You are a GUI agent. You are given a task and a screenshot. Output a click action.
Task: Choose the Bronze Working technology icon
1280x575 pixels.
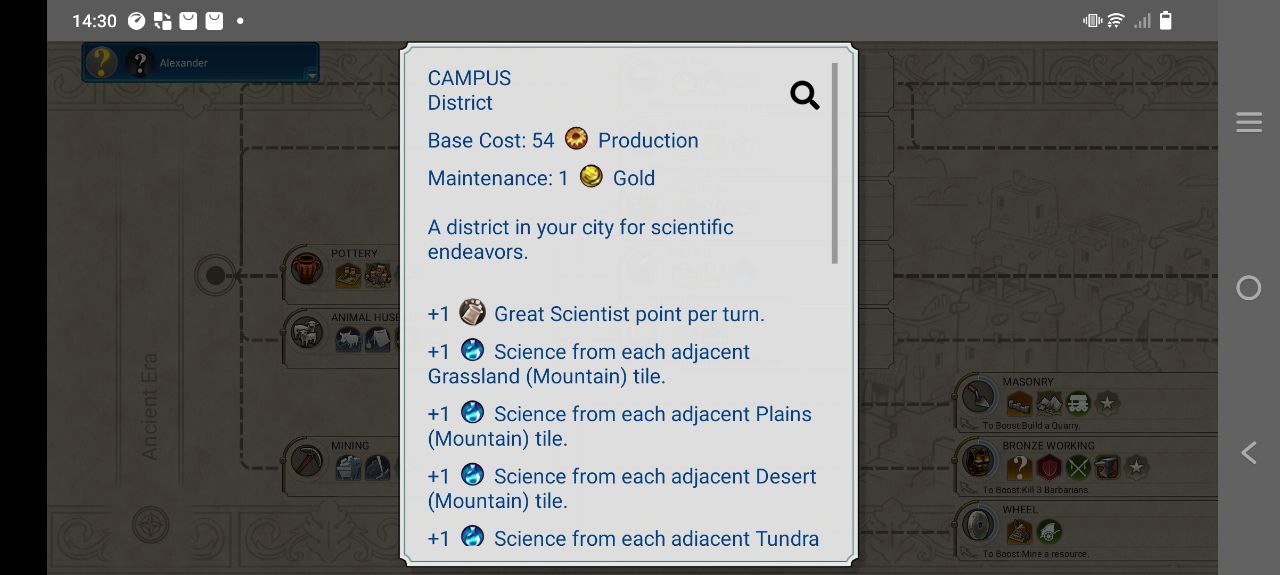pyautogui.click(x=979, y=461)
